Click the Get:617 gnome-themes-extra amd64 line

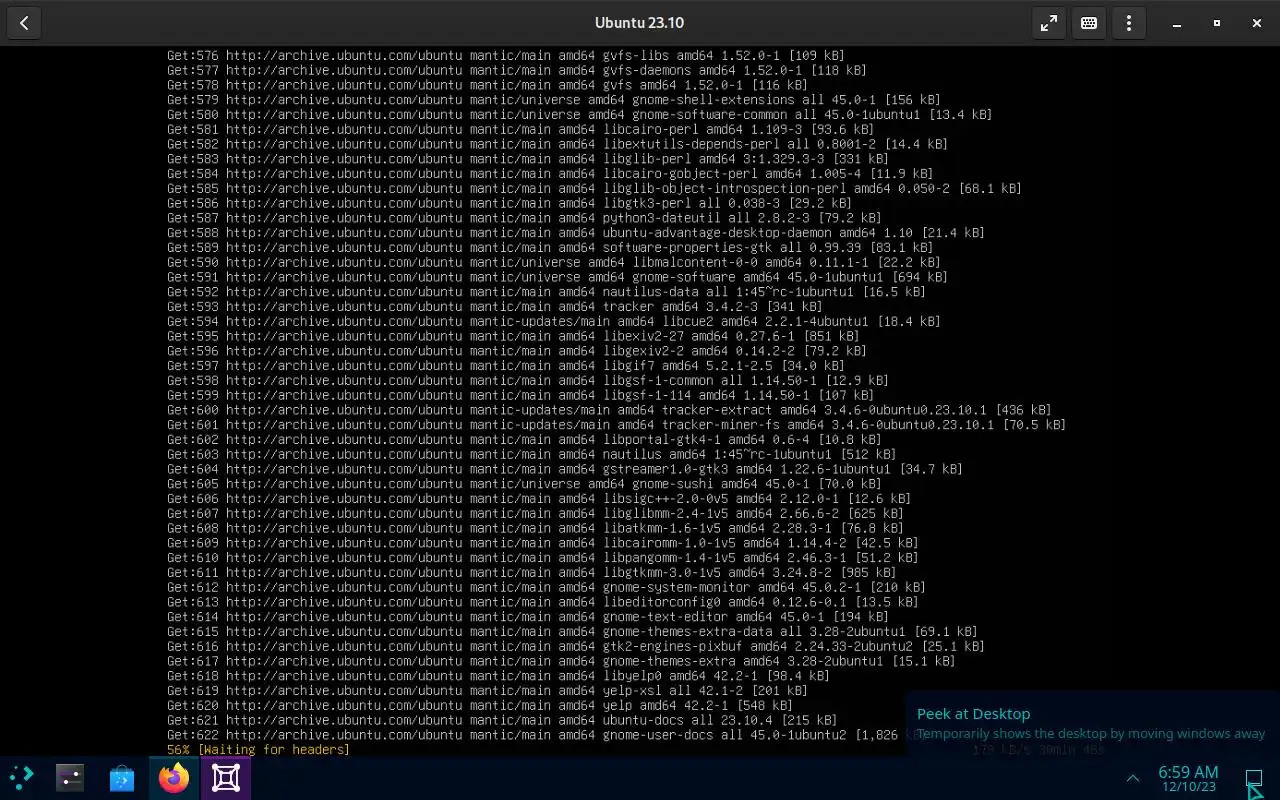(x=561, y=661)
